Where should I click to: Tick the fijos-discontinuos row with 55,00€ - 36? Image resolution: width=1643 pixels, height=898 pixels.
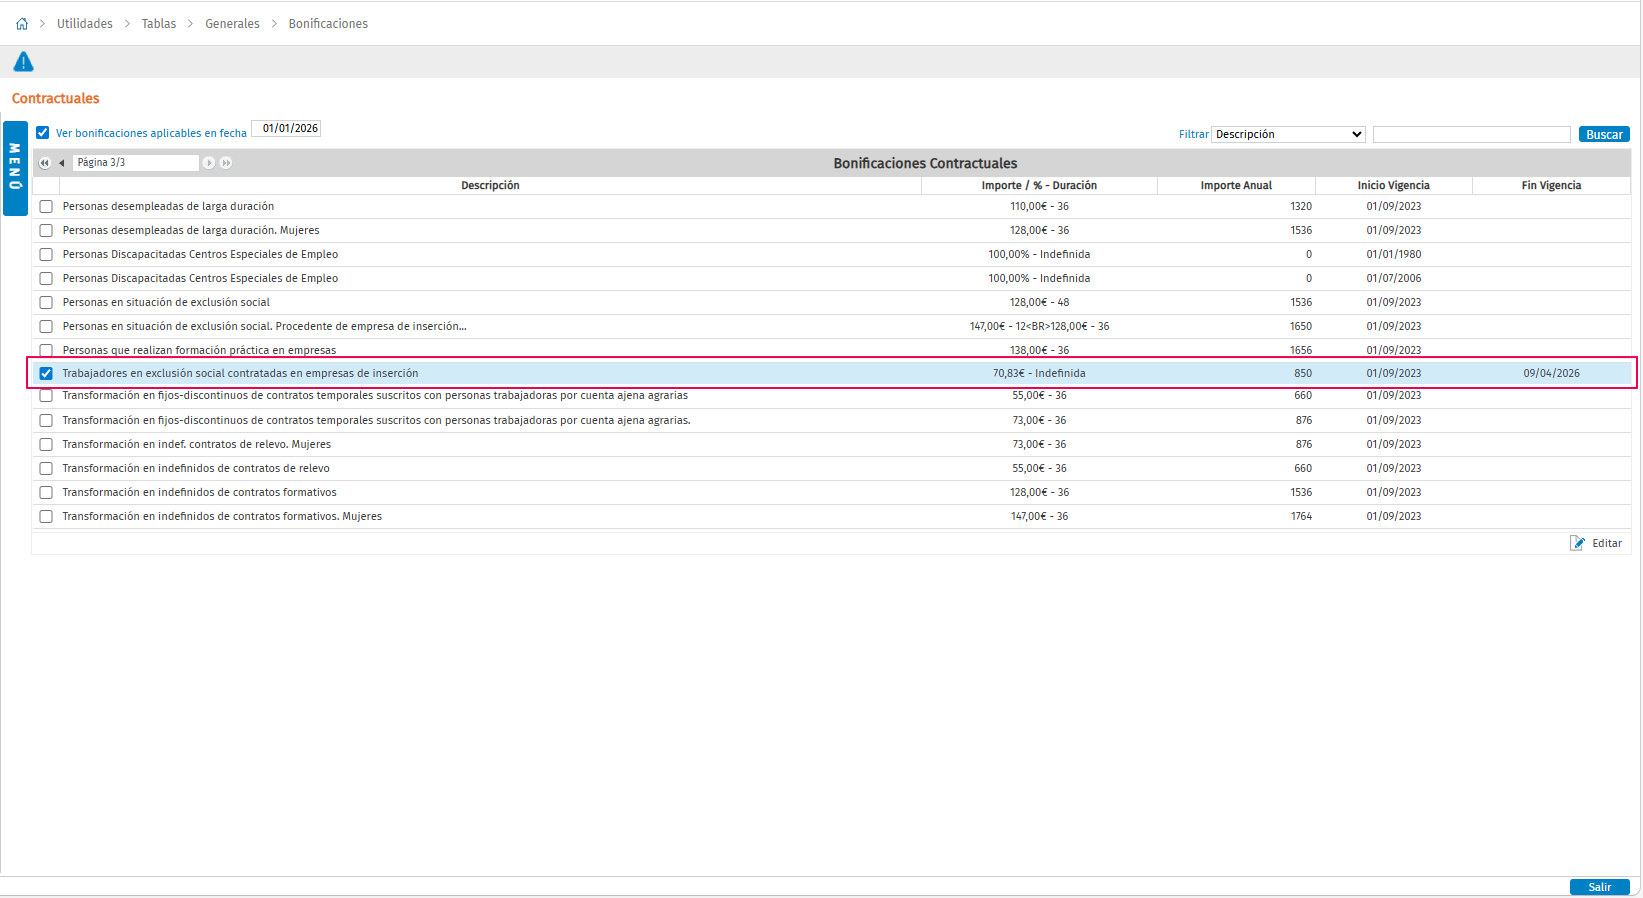pos(46,396)
